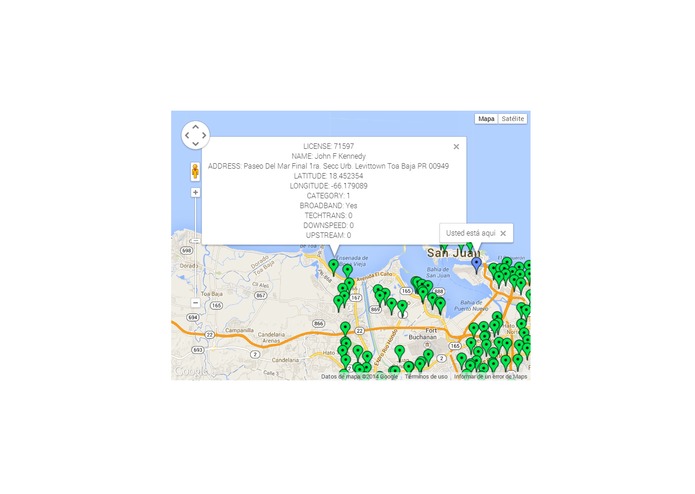Screen dimensions: 695x494
Task: Click the Campanilla map label
Action: pos(239,331)
